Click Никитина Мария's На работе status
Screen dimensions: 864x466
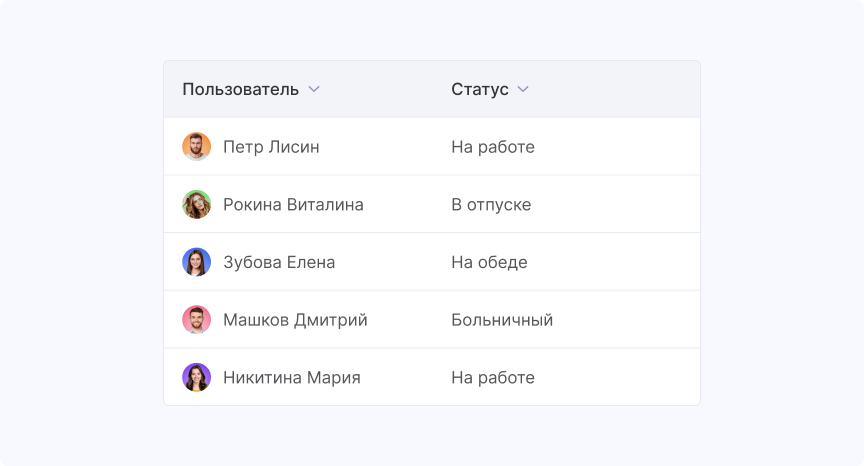pyautogui.click(x=492, y=378)
